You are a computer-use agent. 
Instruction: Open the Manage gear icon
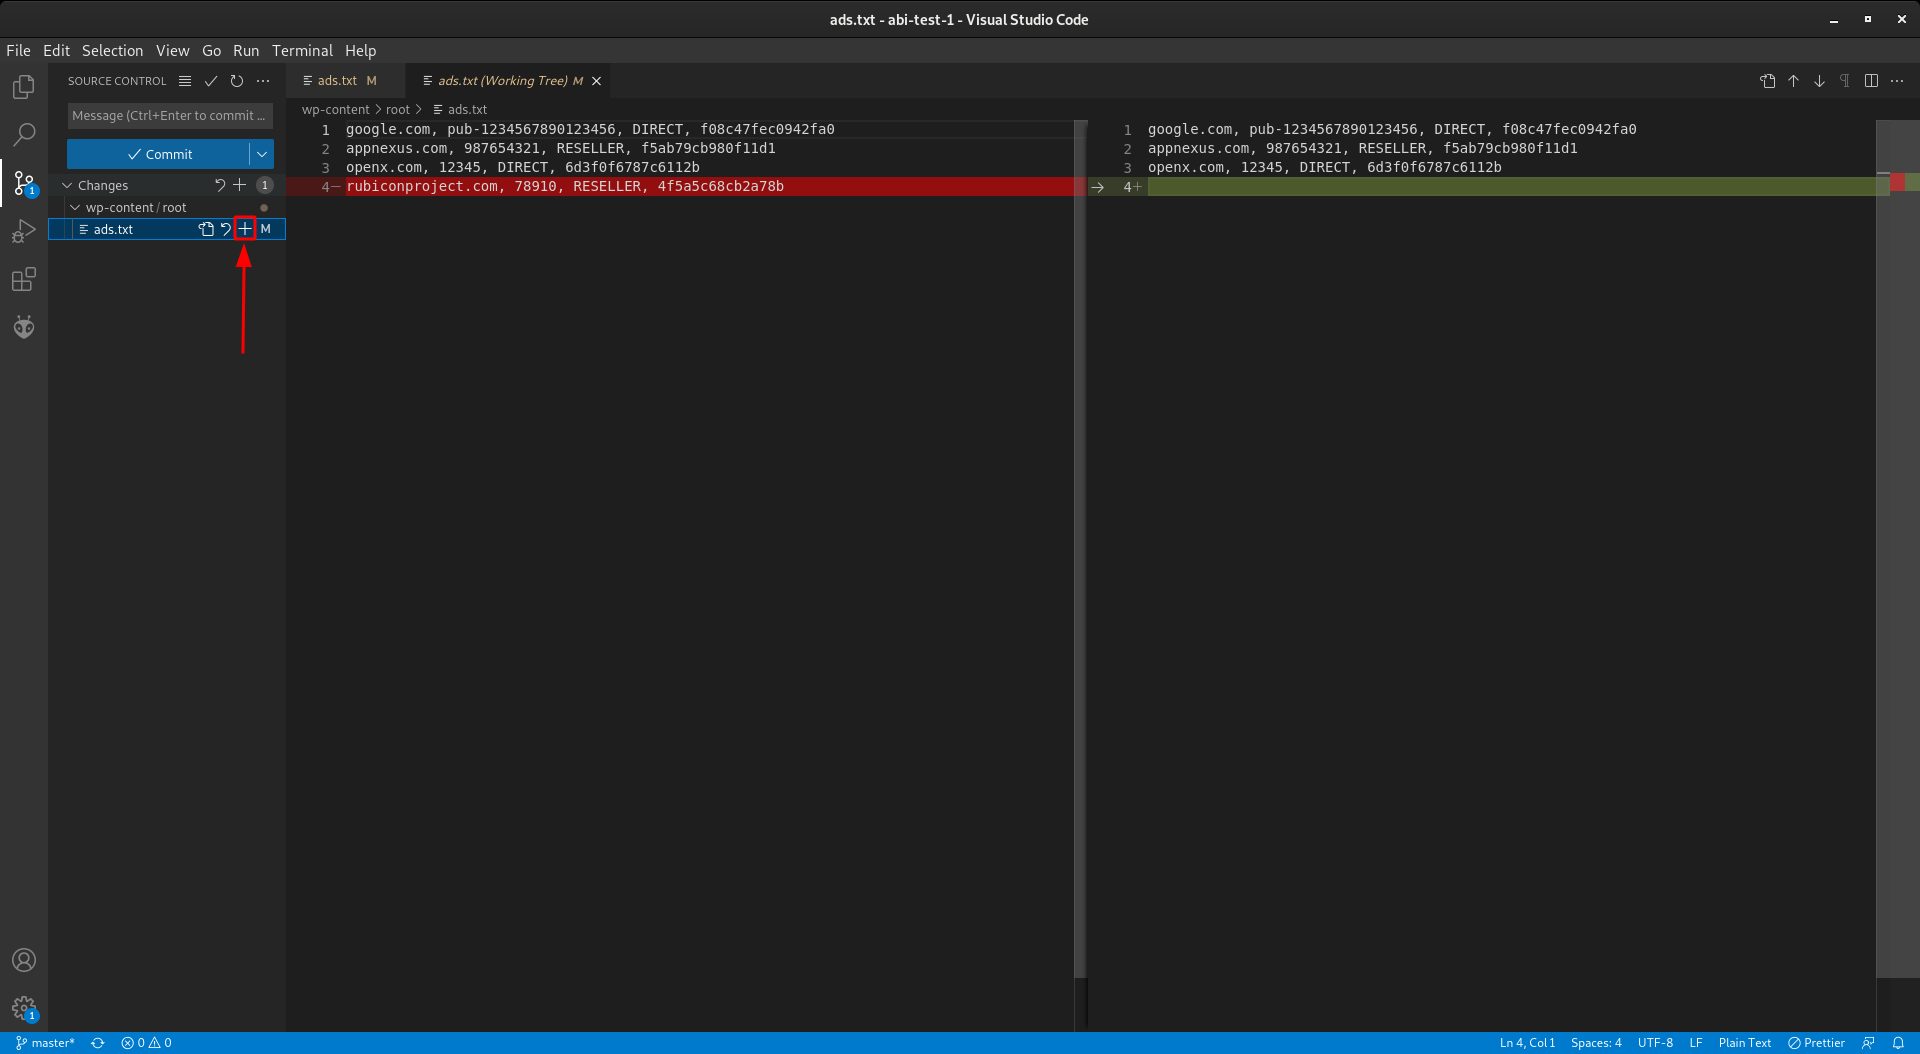point(24,1008)
